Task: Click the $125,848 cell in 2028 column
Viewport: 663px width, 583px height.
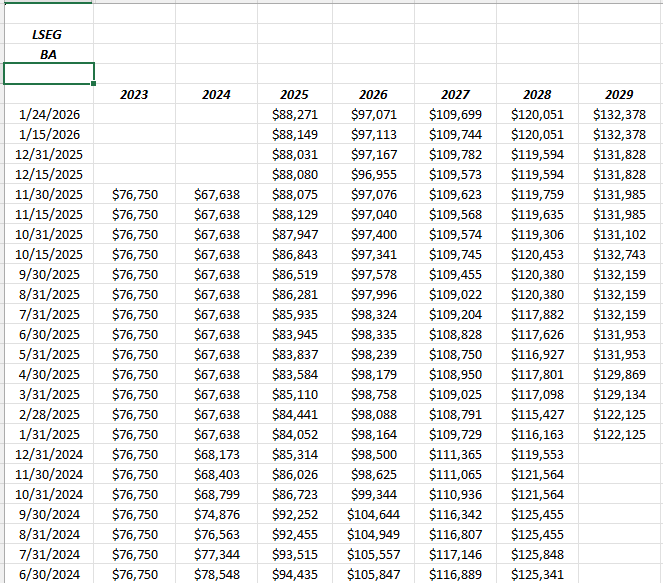Action: pyautogui.click(x=537, y=555)
